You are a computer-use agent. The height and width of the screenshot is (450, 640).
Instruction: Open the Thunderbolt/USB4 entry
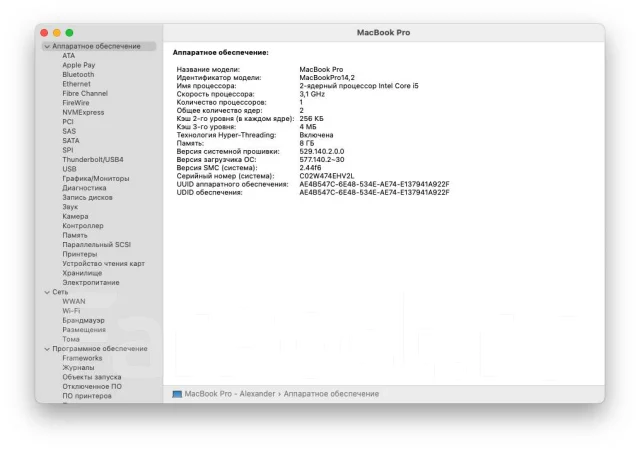93,159
